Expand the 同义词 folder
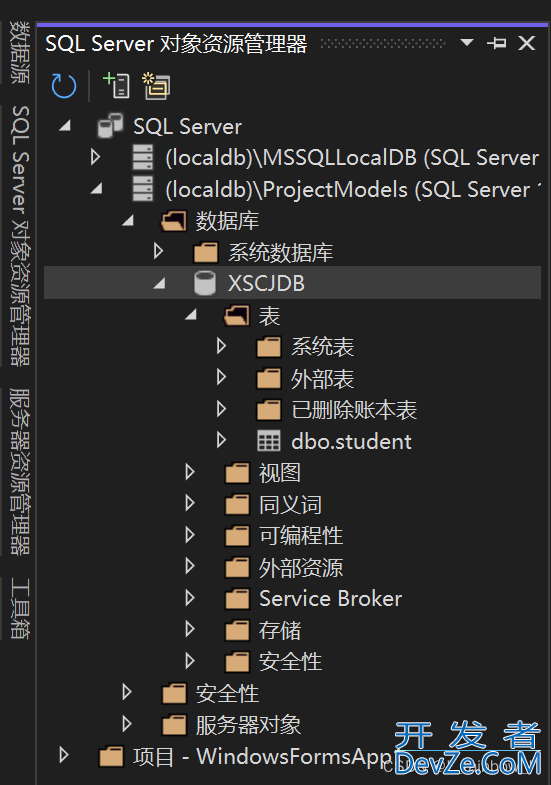The image size is (551, 785). click(190, 503)
